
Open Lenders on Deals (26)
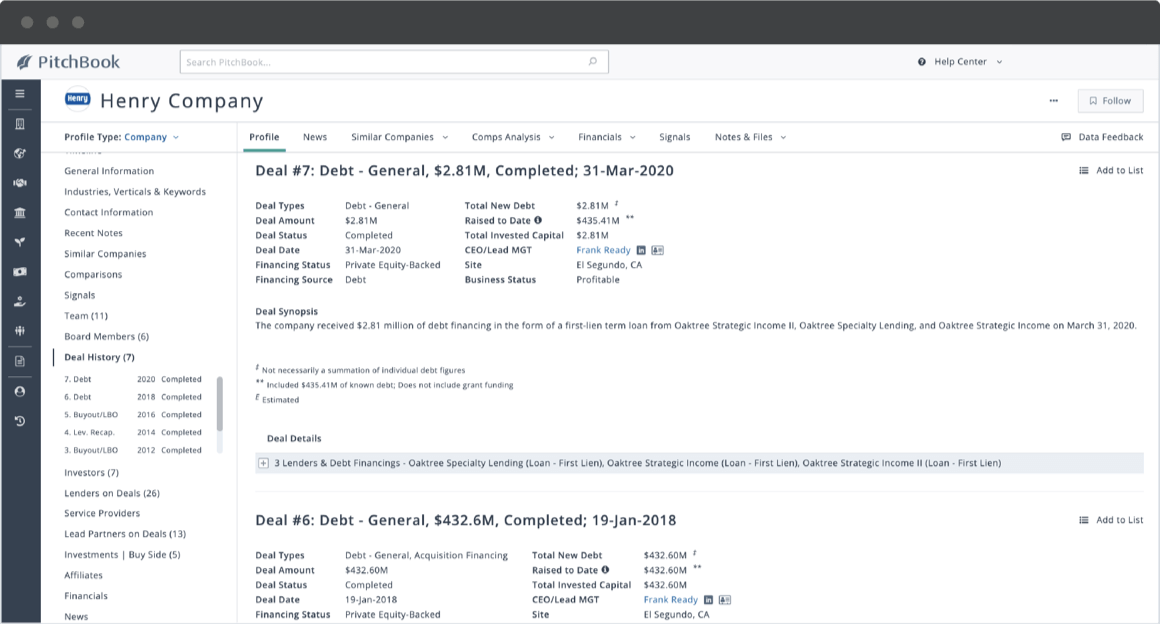click(x=112, y=494)
